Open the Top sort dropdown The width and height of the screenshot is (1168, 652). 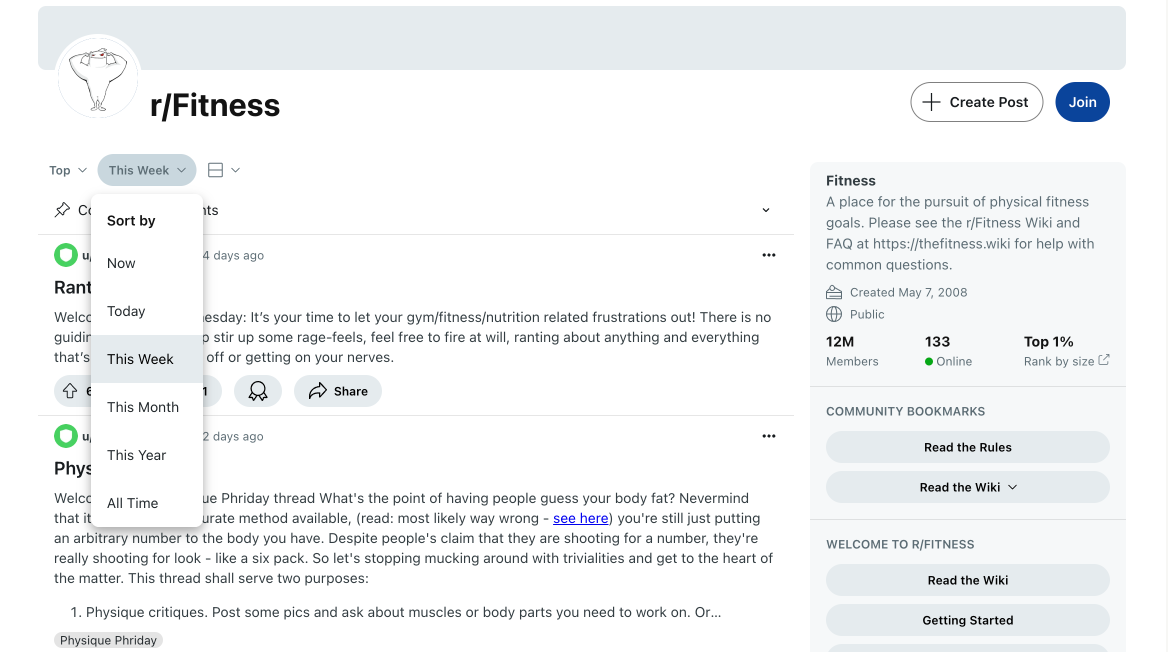tap(68, 170)
